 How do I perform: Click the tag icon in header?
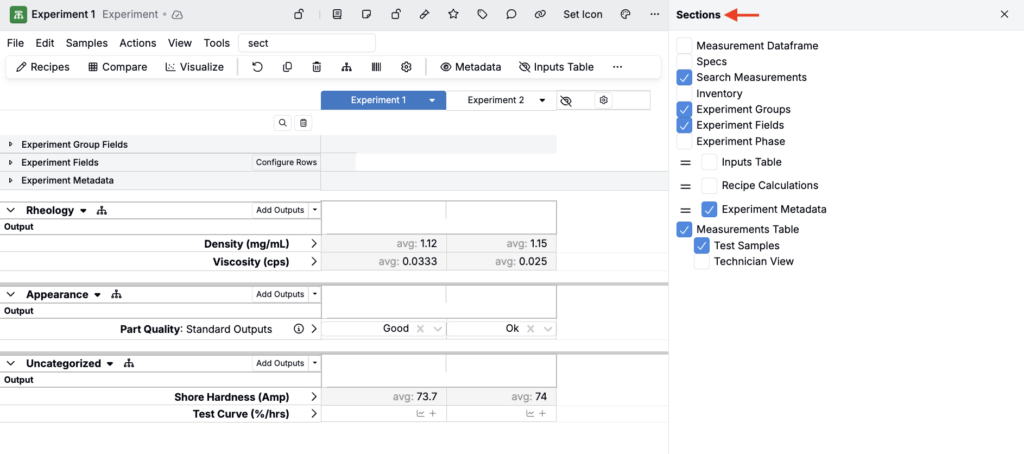pyautogui.click(x=483, y=15)
